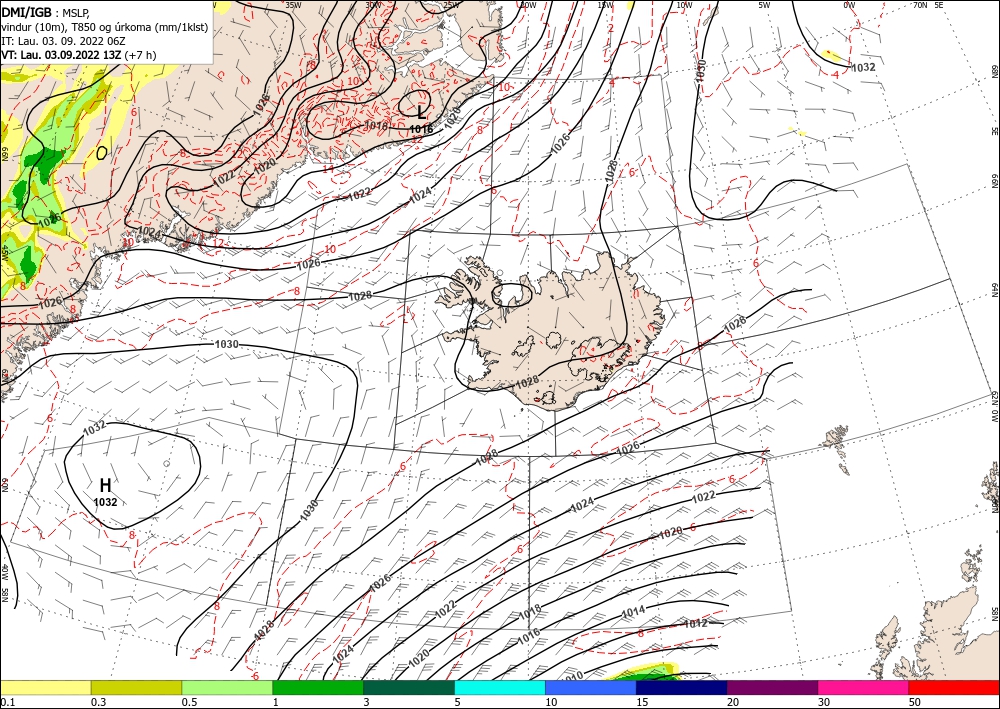
Task: Pick the blue 10 mm legend swatch
Action: pyautogui.click(x=591, y=687)
